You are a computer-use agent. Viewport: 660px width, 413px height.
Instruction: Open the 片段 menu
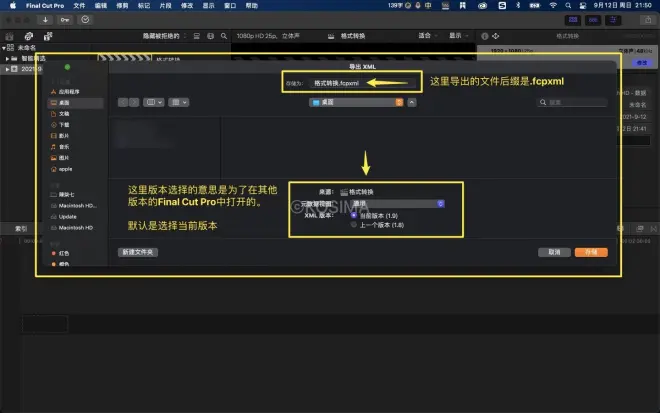tap(165, 5)
